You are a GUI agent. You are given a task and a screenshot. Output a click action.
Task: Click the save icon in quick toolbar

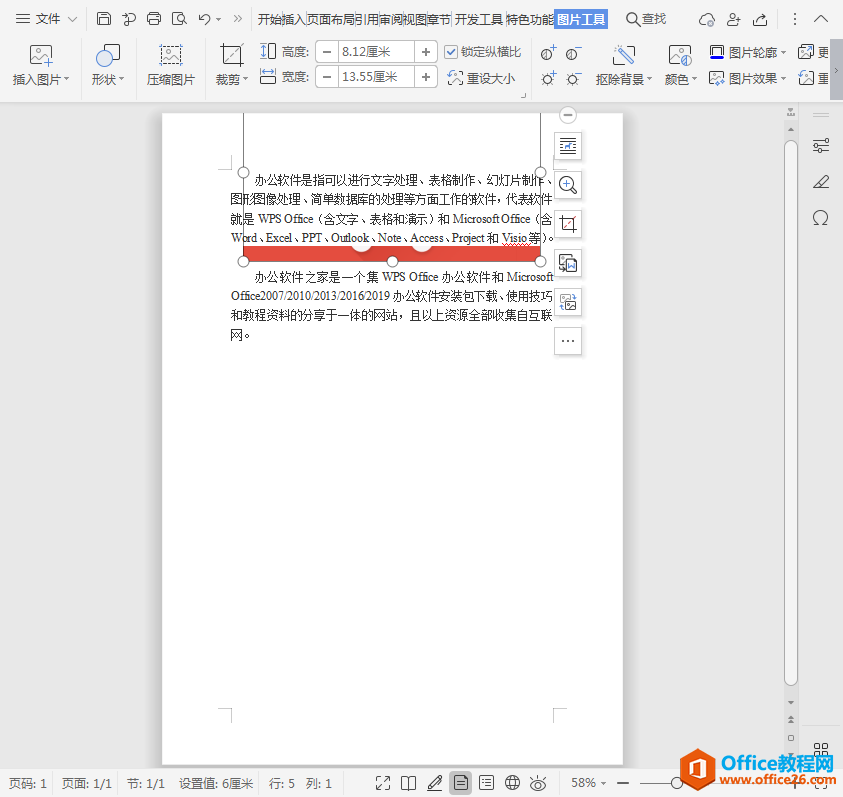[104, 19]
